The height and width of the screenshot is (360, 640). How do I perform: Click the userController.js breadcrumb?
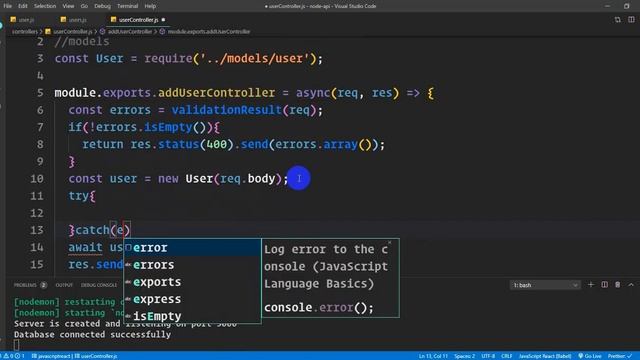pyautogui.click(x=73, y=31)
